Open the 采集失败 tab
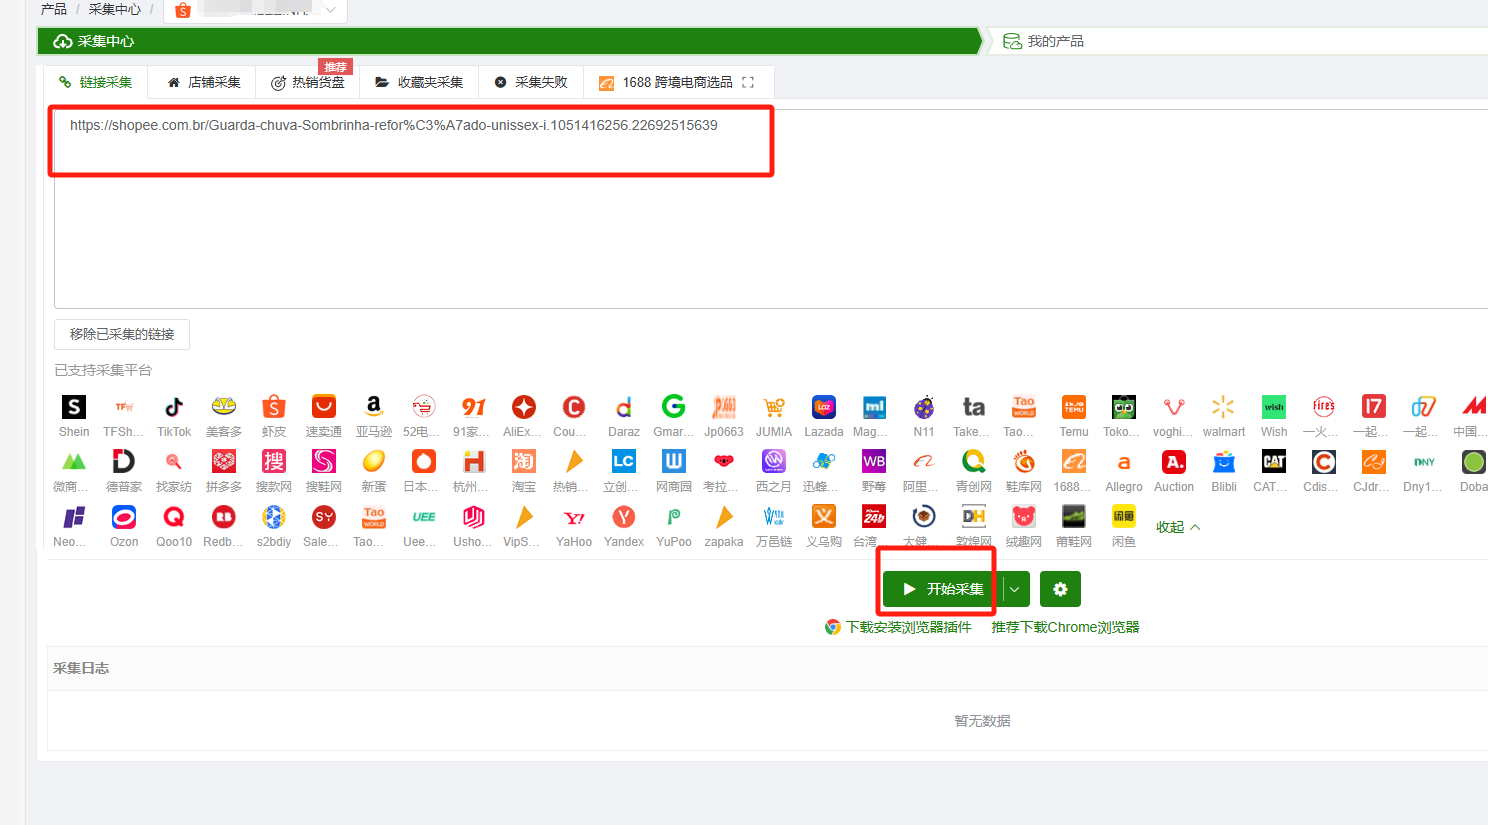The image size is (1488, 825). pos(531,82)
